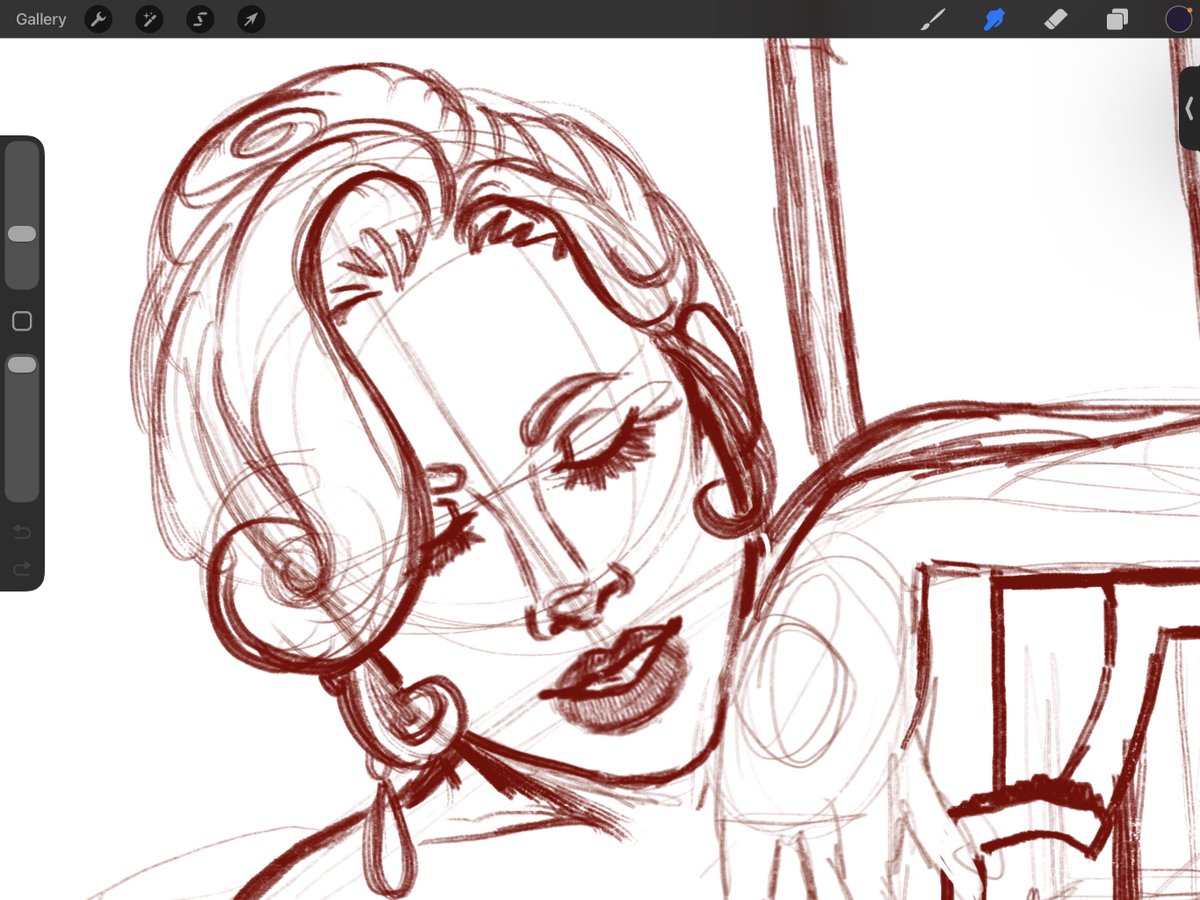Redo the last undone stroke
Viewport: 1200px width, 900px height.
coord(22,569)
